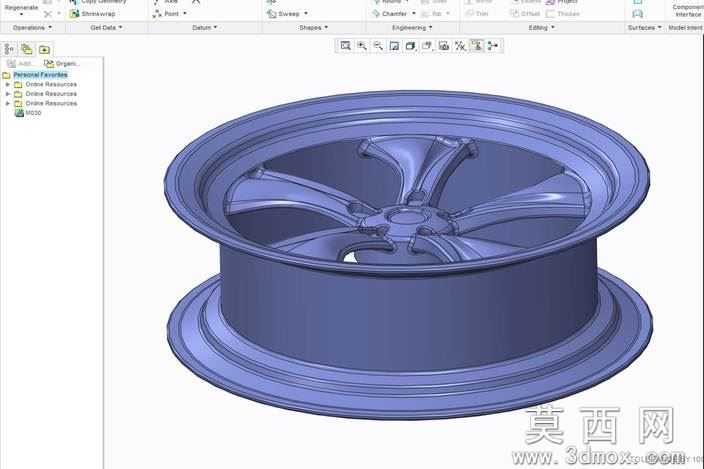Select the M030 model item
Screen dimensions: 704x469
[x=28, y=113]
